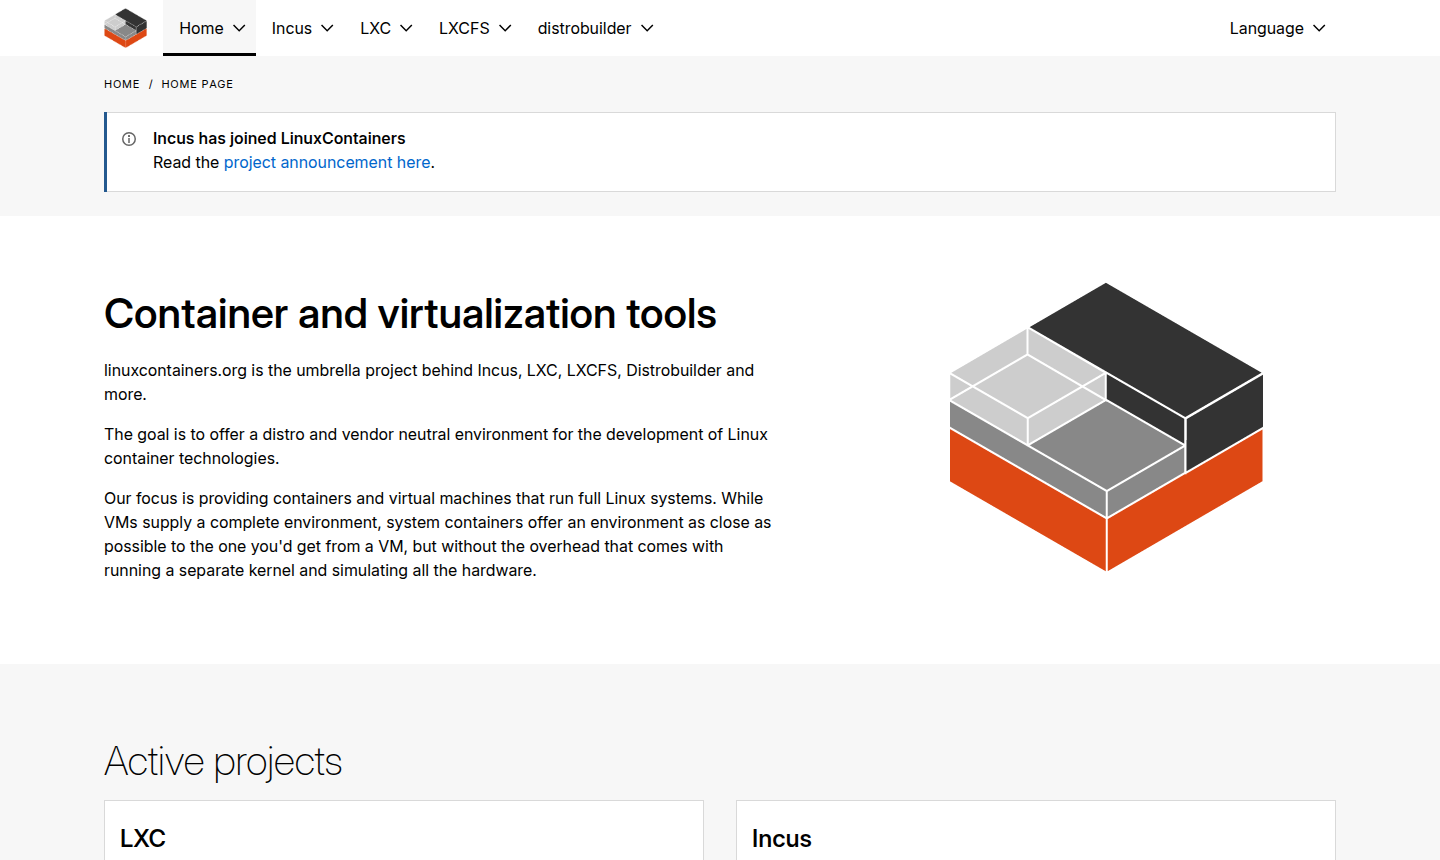Click the LXCFS chevron arrow
Image resolution: width=1440 pixels, height=860 pixels.
pos(505,28)
